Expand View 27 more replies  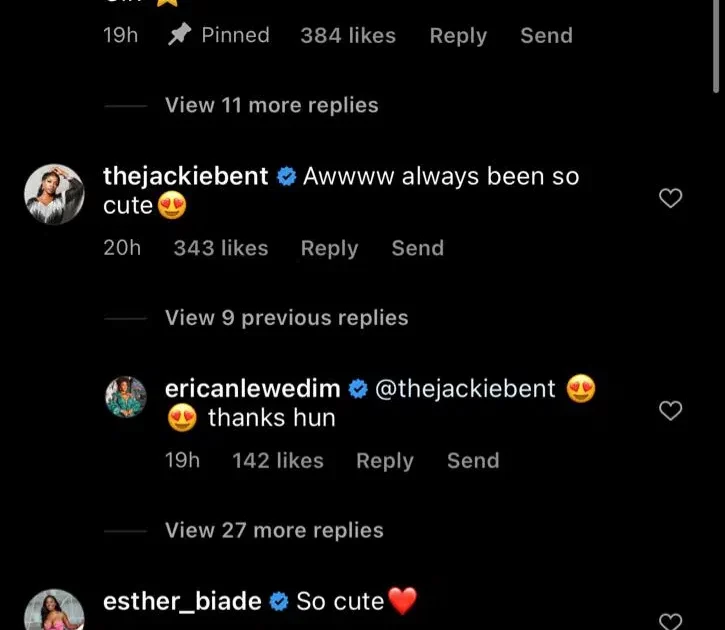[x=275, y=530]
